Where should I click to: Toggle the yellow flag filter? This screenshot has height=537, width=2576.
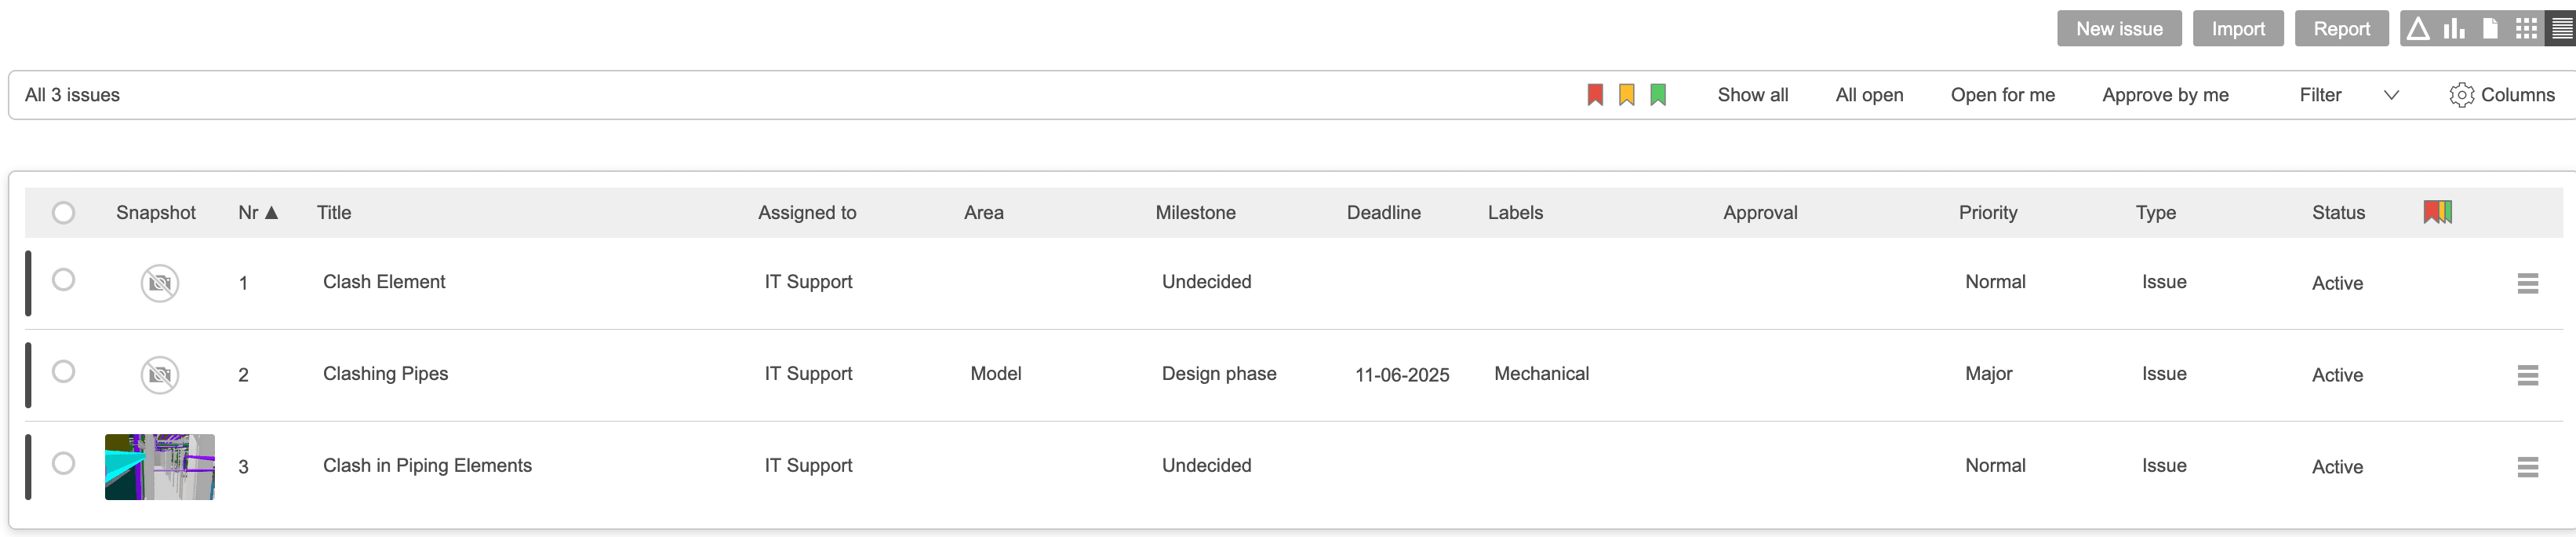pyautogui.click(x=1626, y=94)
